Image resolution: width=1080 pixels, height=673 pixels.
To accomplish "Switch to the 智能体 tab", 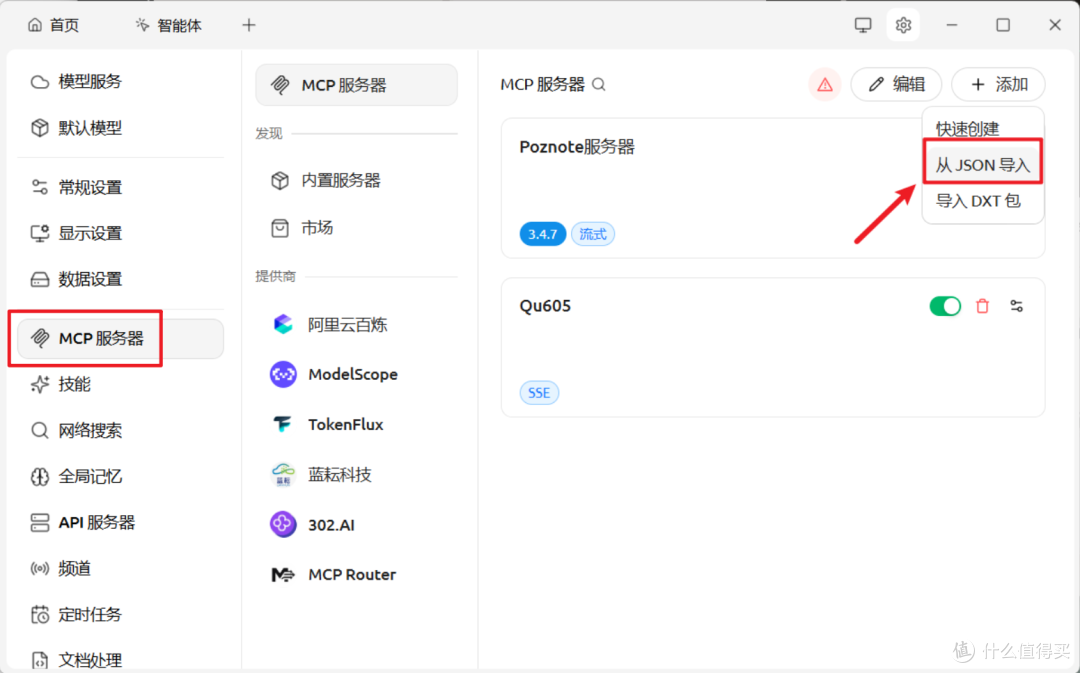I will 169,25.
